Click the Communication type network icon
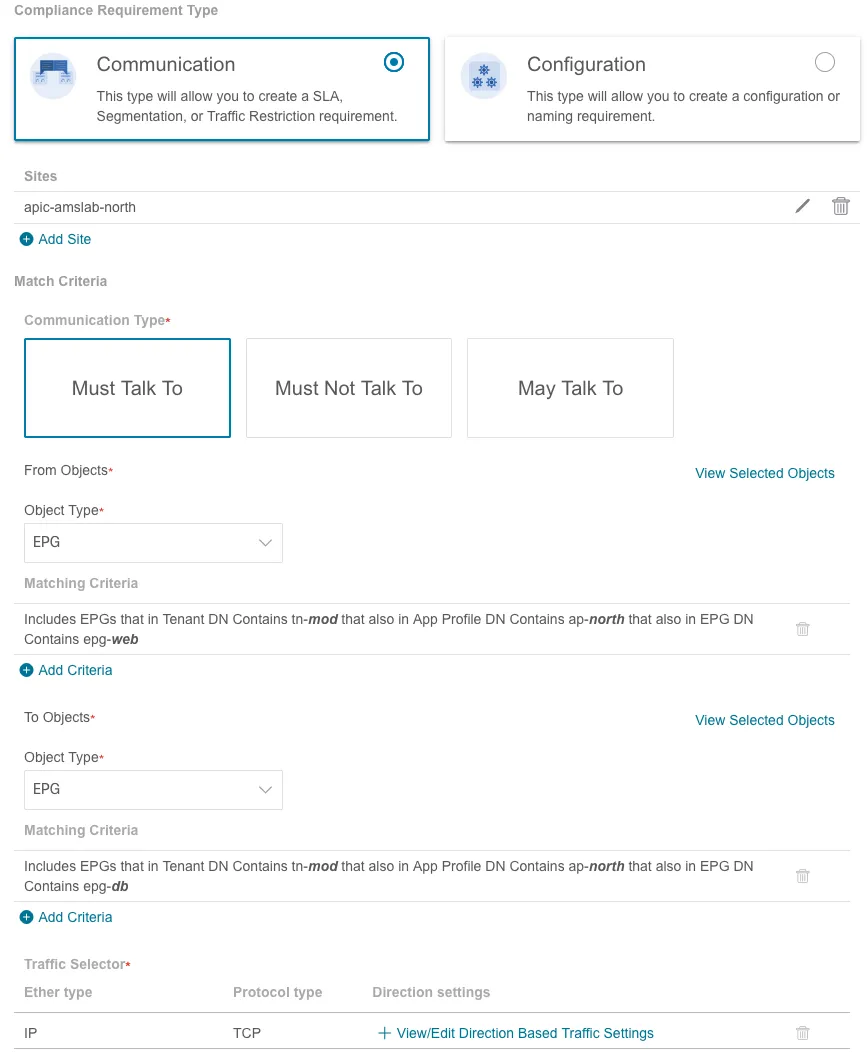 tap(53, 77)
